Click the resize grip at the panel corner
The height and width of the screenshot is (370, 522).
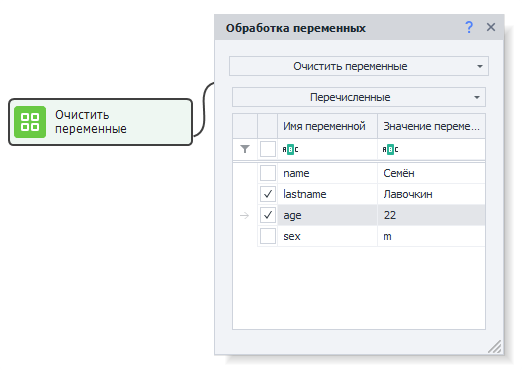click(495, 347)
